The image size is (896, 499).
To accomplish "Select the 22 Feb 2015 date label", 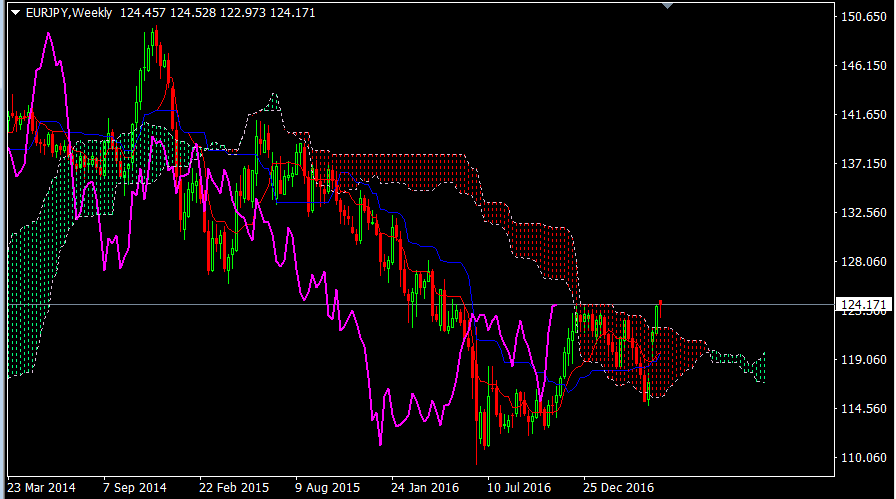I will coord(232,488).
